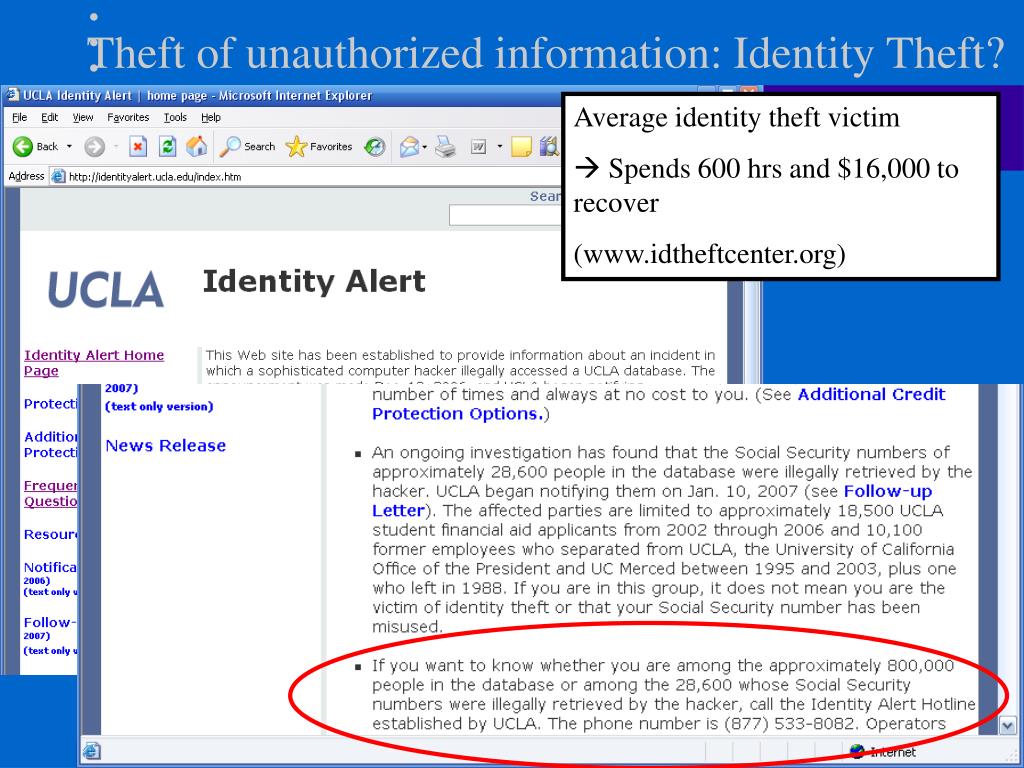Open Search pane via magnifier icon
Screen dimensions: 1024x768
tap(247, 147)
